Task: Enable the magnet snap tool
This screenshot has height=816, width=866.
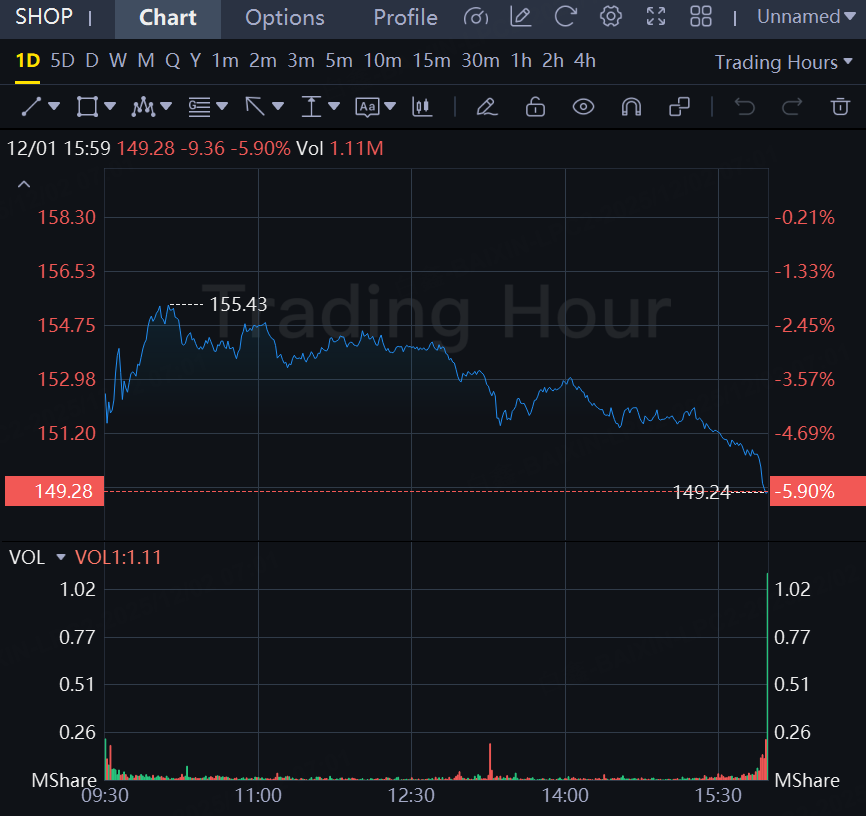Action: tap(631, 106)
